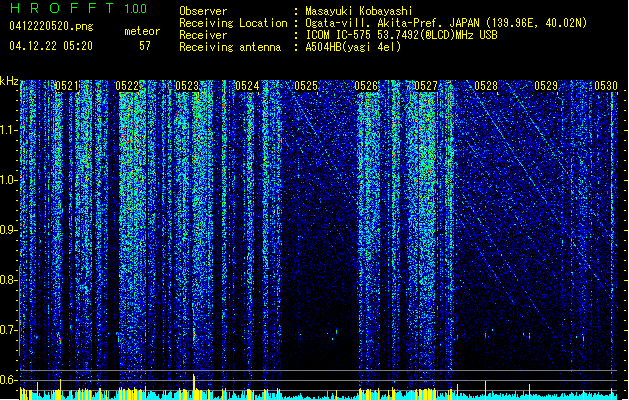The image size is (629, 400).
Task: Click the 0.6 kHz axis label
Action: coord(9,380)
